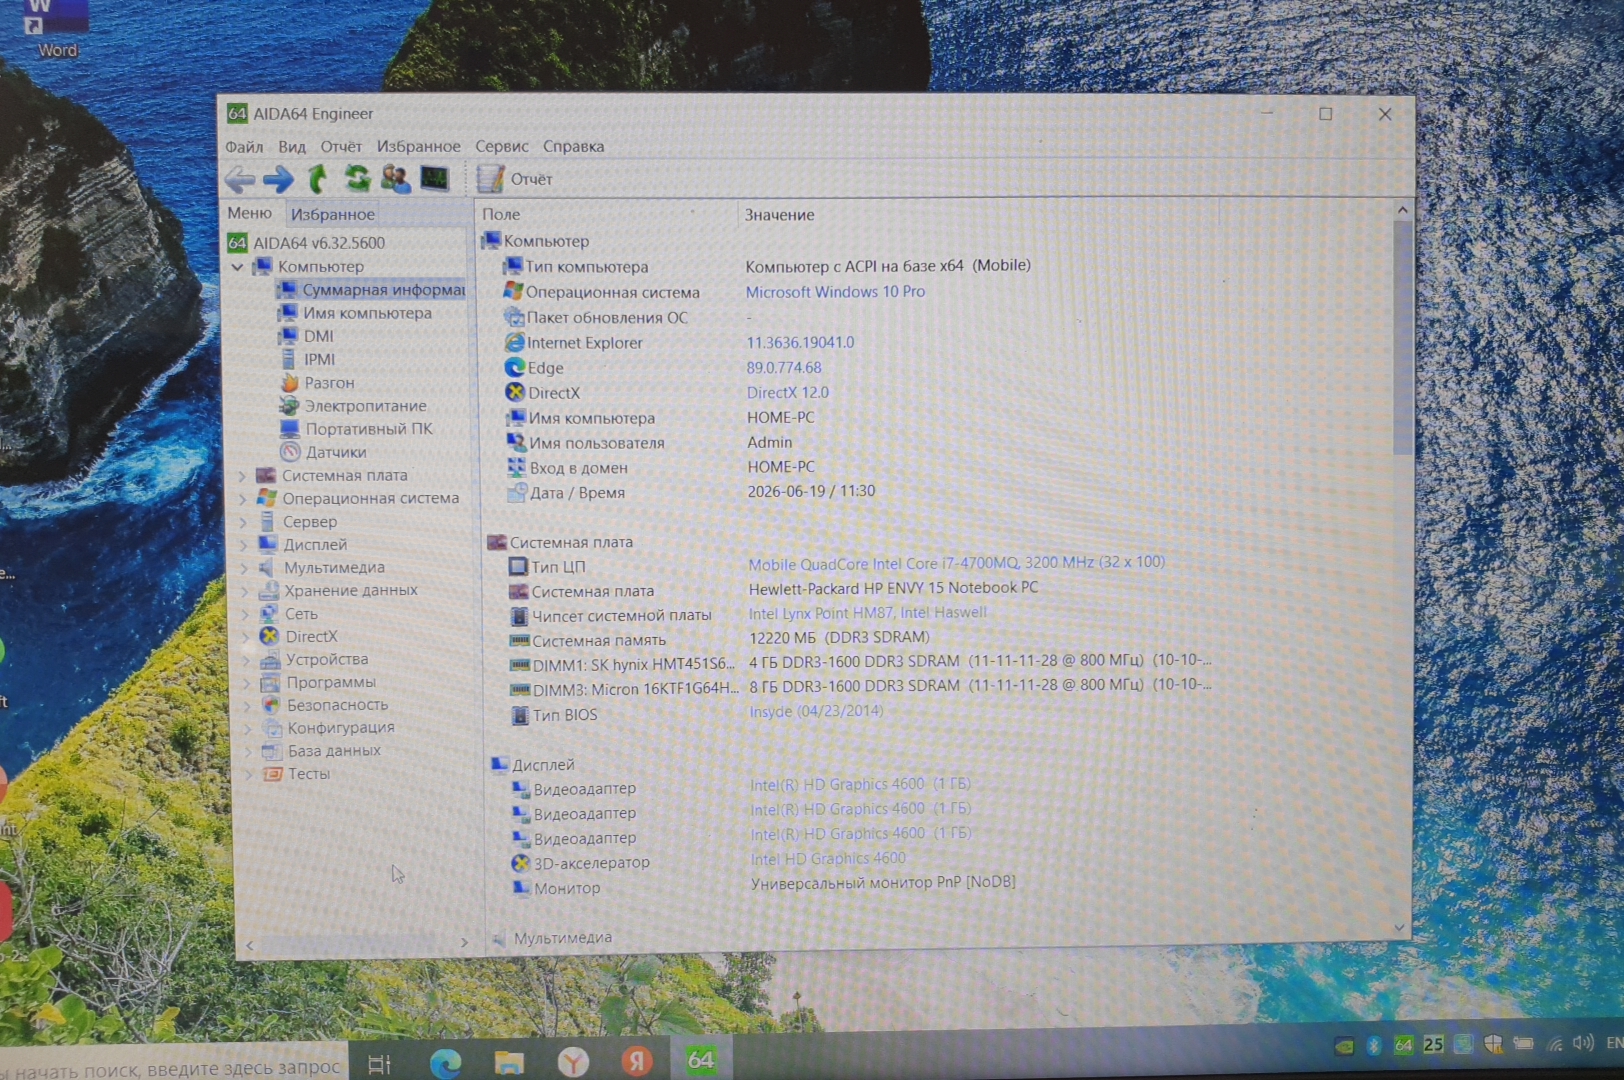Launch Microsoft Edge from the taskbar
This screenshot has height=1080, width=1624.
[x=445, y=1062]
